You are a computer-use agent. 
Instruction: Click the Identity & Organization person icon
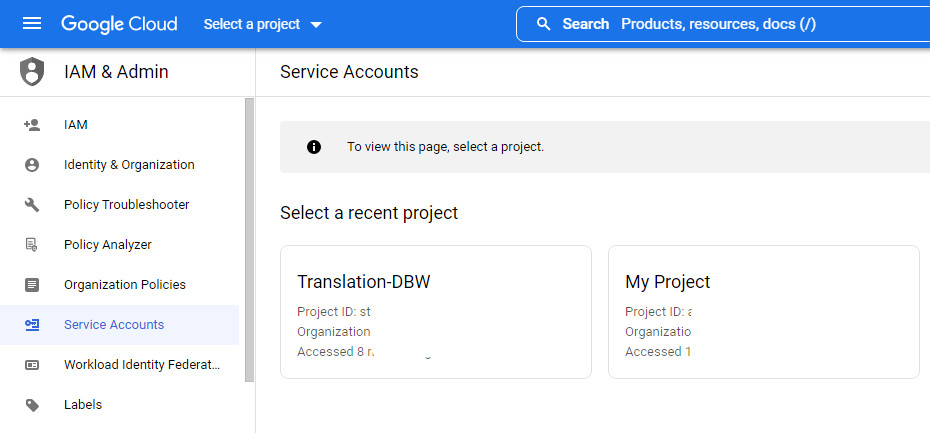point(31,165)
